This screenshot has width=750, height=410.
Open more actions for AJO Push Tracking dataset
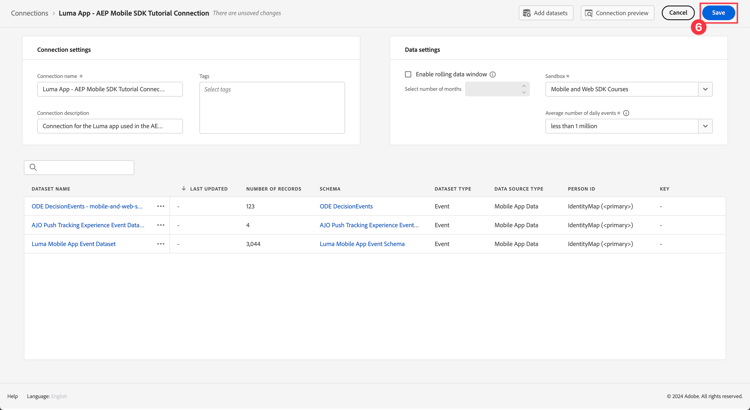coord(161,225)
